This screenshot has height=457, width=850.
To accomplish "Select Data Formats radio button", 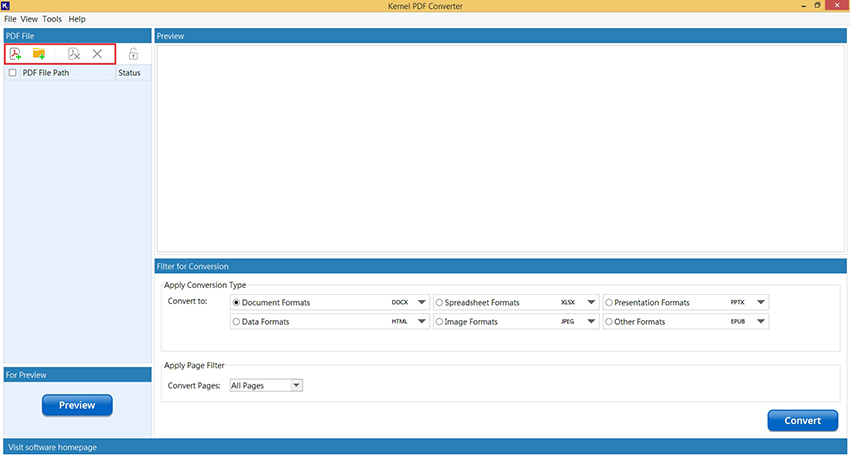I will pos(236,321).
